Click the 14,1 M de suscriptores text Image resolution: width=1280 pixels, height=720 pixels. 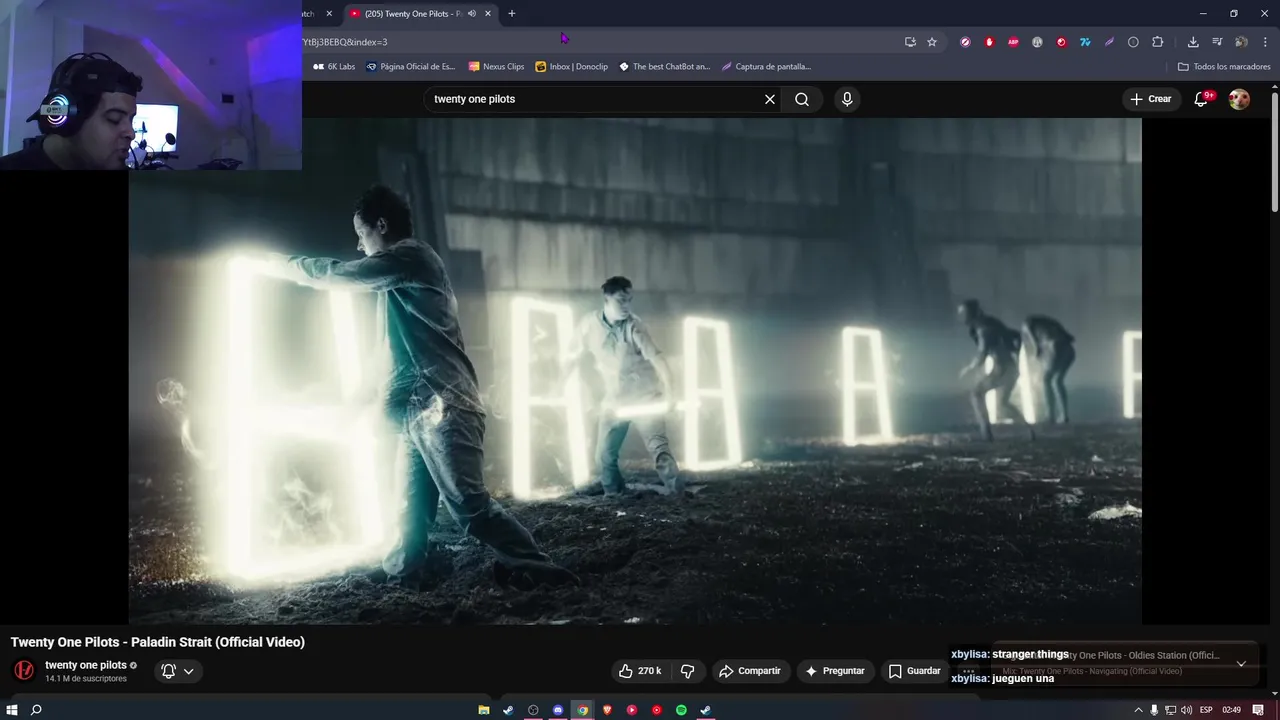86,679
